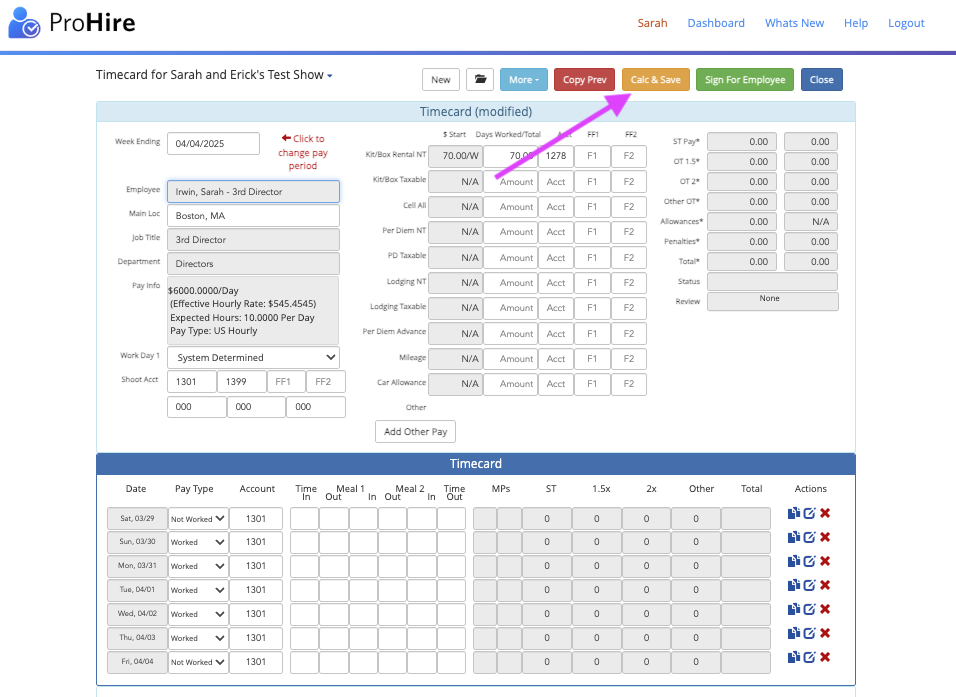Delete the Mon, 03/31 timecard row

(825, 561)
